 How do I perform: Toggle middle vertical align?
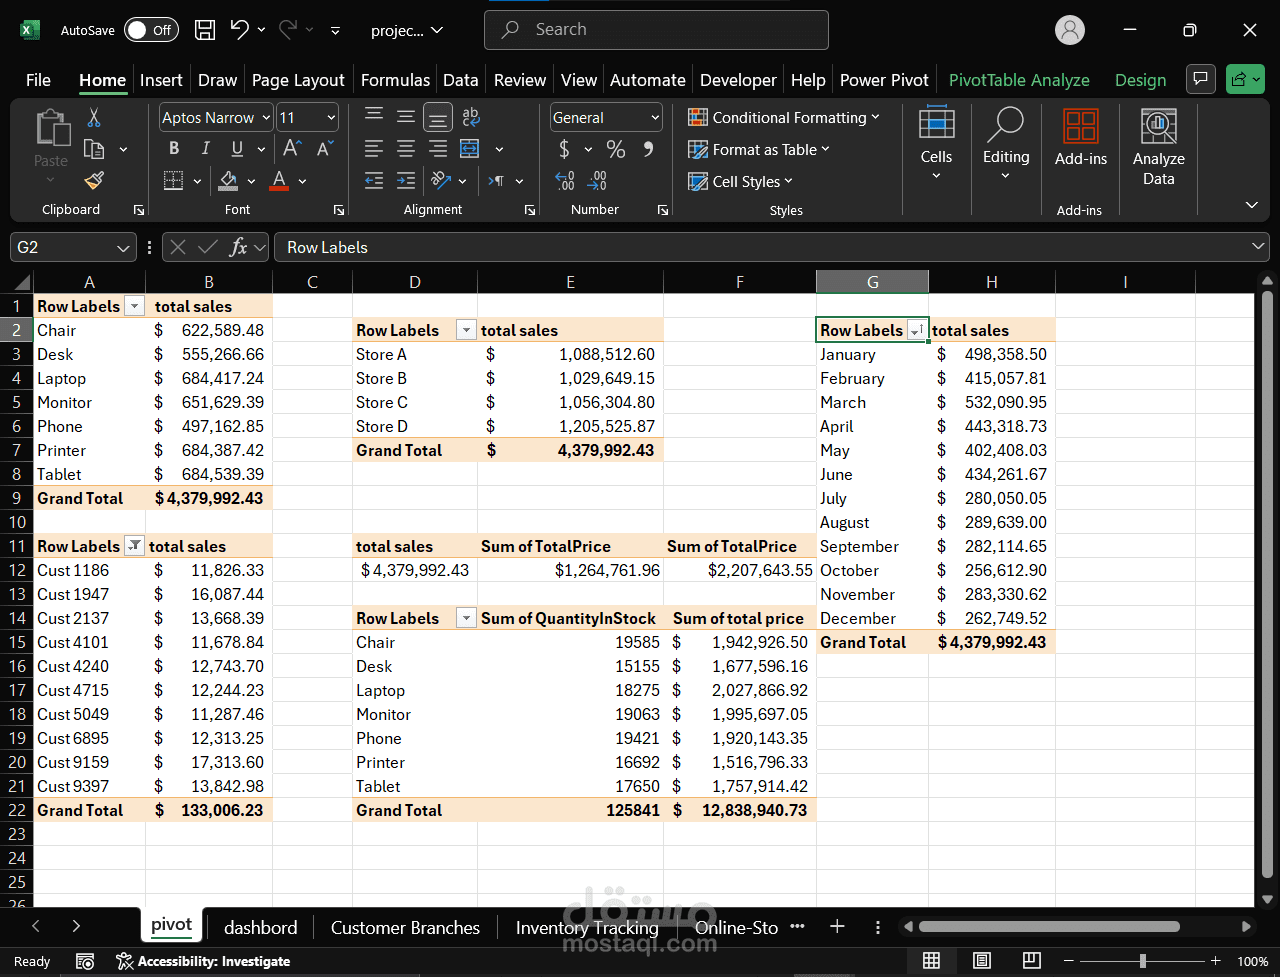pos(406,118)
